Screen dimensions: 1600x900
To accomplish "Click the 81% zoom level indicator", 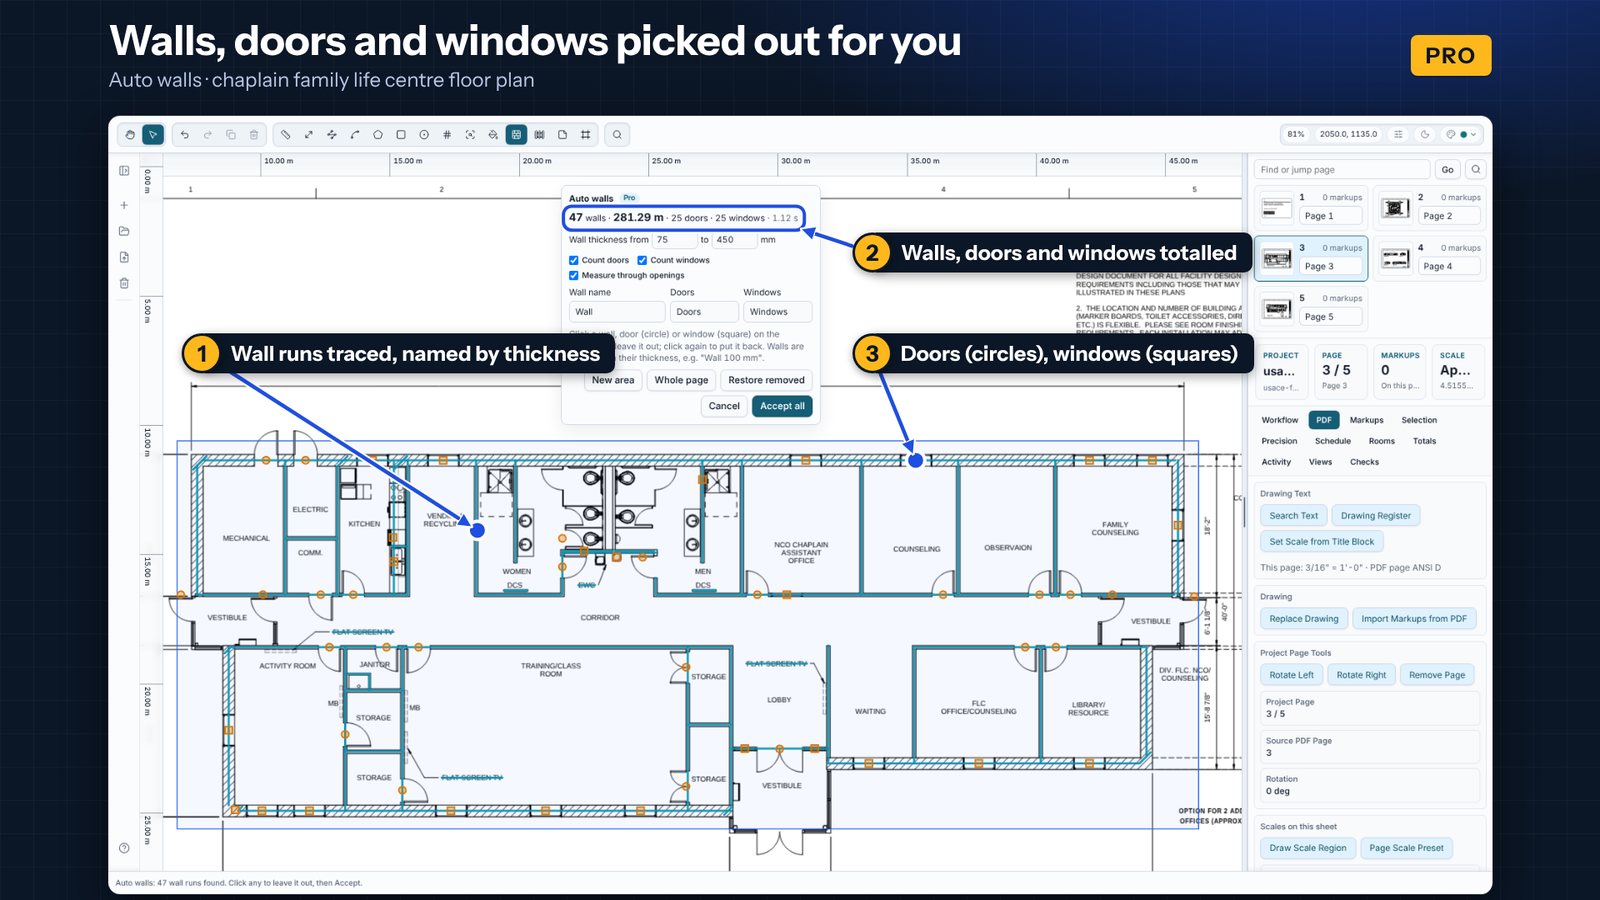I will [1296, 134].
